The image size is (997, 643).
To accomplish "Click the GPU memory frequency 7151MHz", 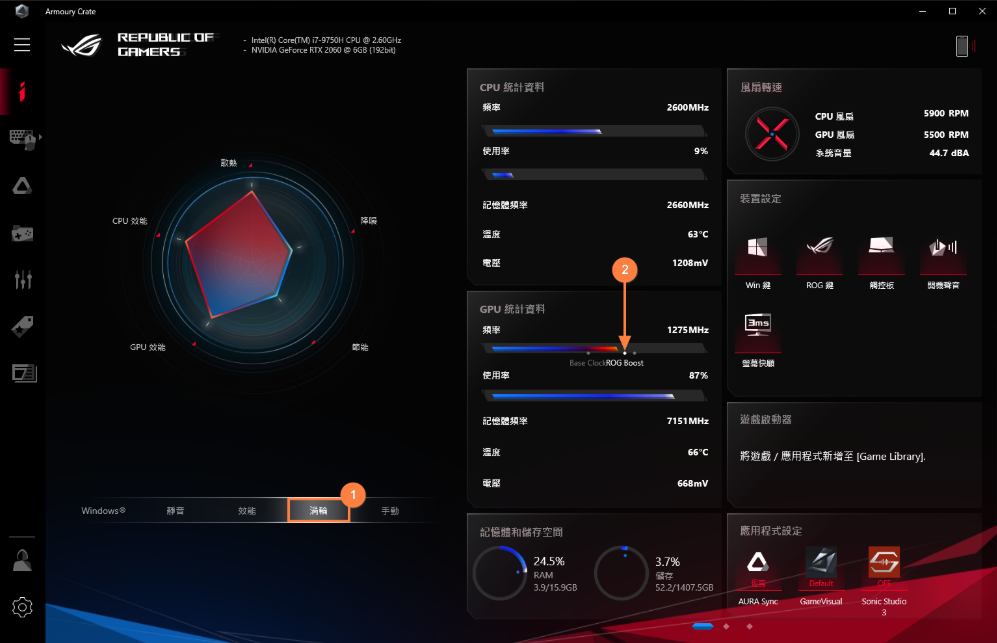I will pyautogui.click(x=687, y=420).
